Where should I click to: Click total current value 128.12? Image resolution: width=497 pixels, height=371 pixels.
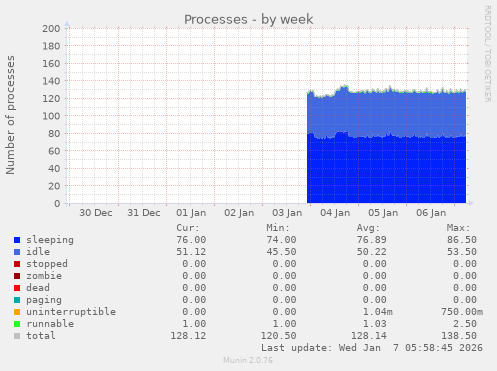click(188, 336)
